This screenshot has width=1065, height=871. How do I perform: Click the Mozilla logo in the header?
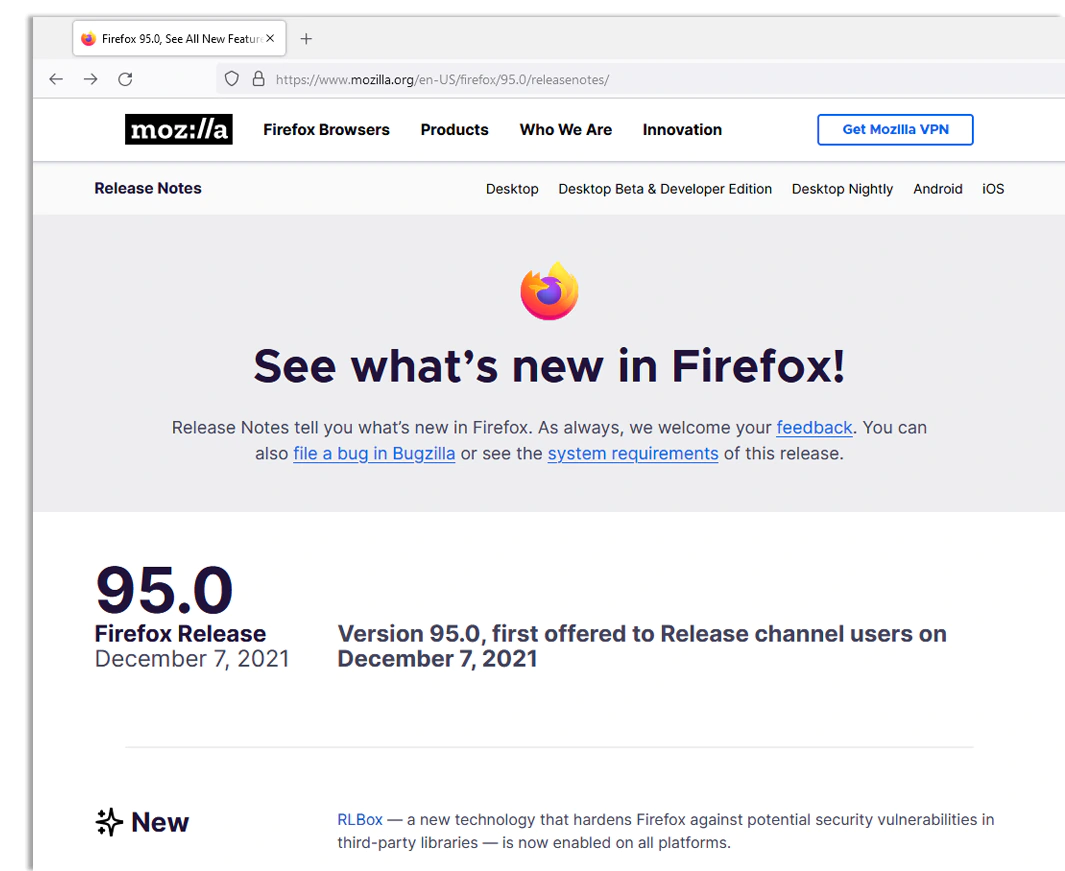click(179, 129)
